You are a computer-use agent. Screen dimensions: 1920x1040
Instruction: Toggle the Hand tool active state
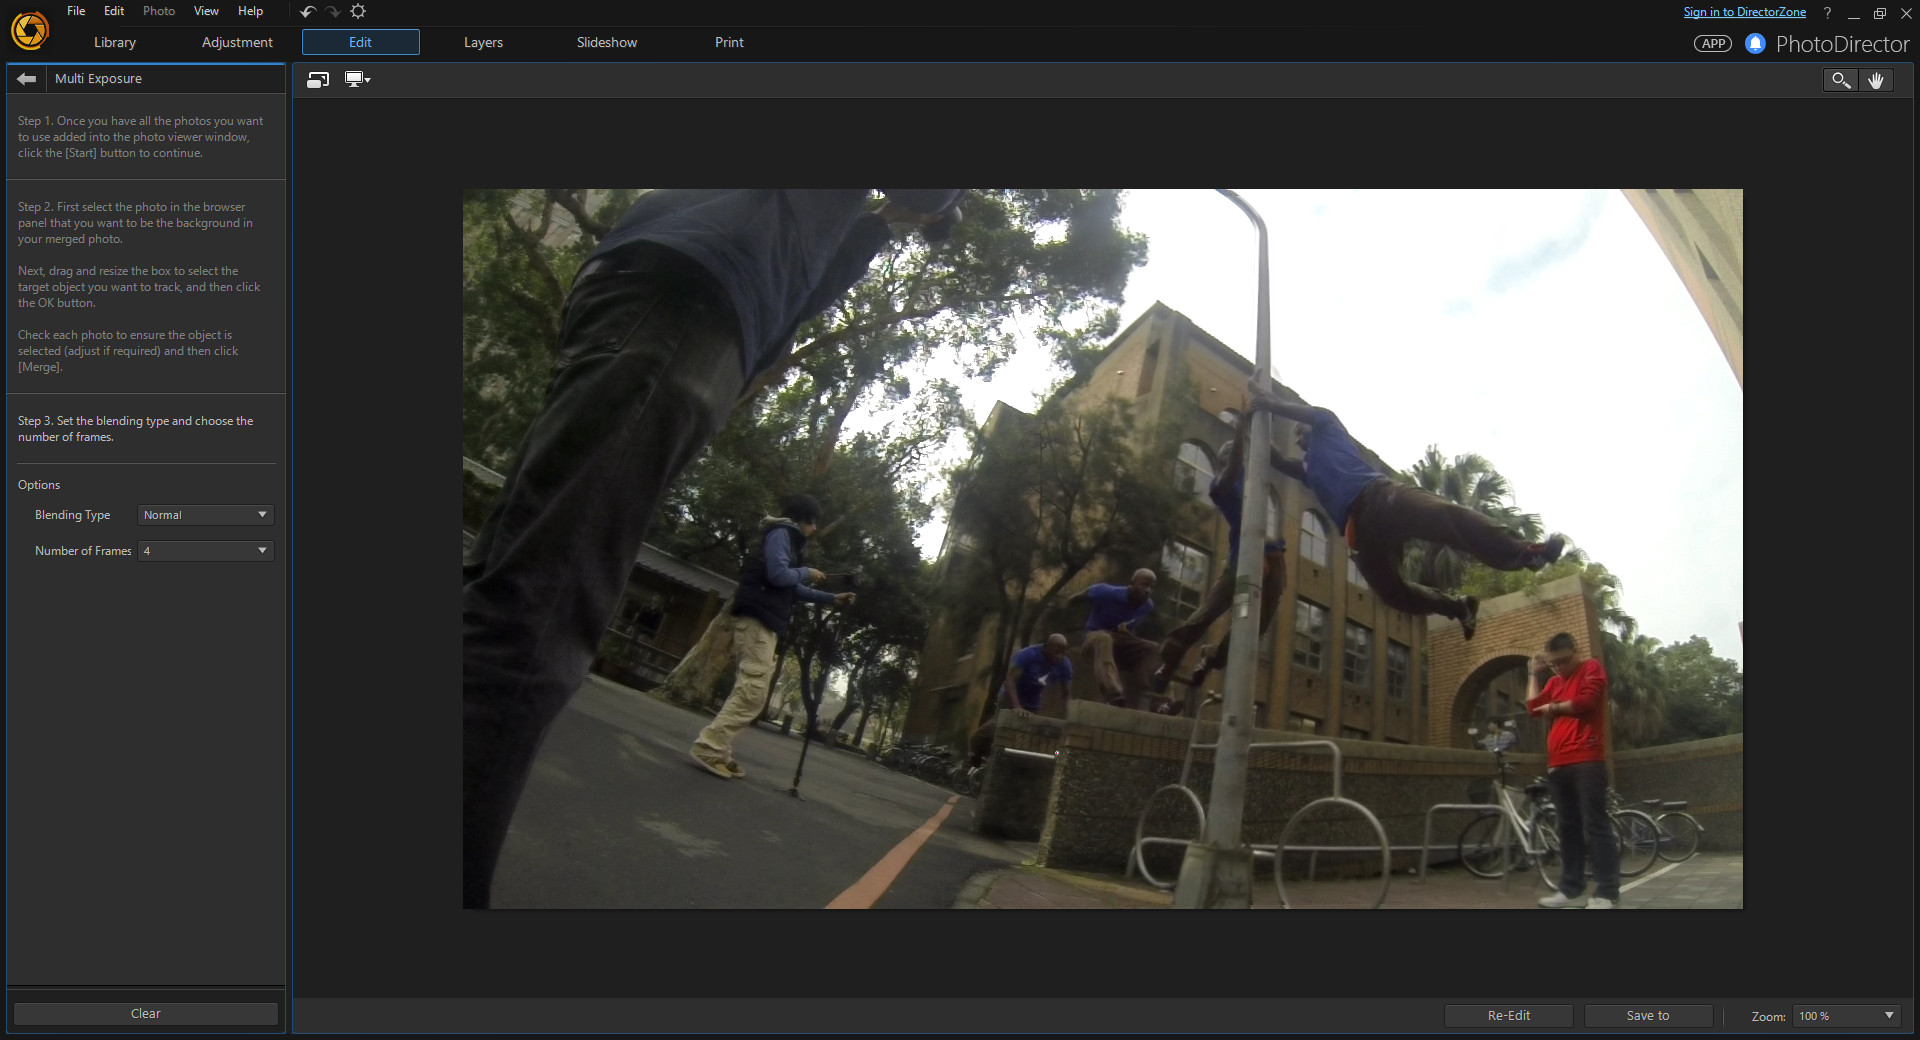coord(1877,80)
